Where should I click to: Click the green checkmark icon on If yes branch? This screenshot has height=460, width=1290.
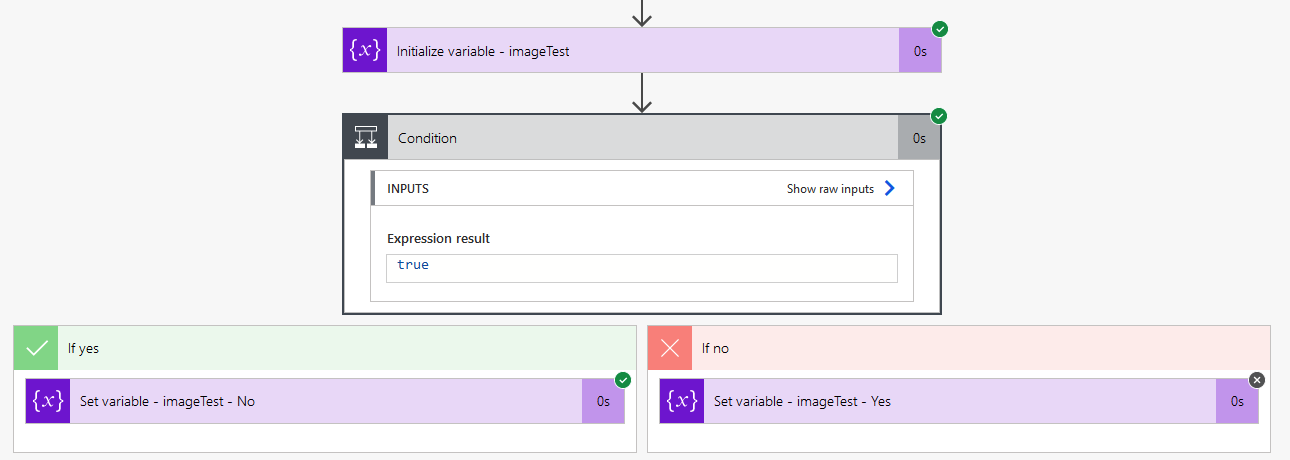[x=36, y=348]
